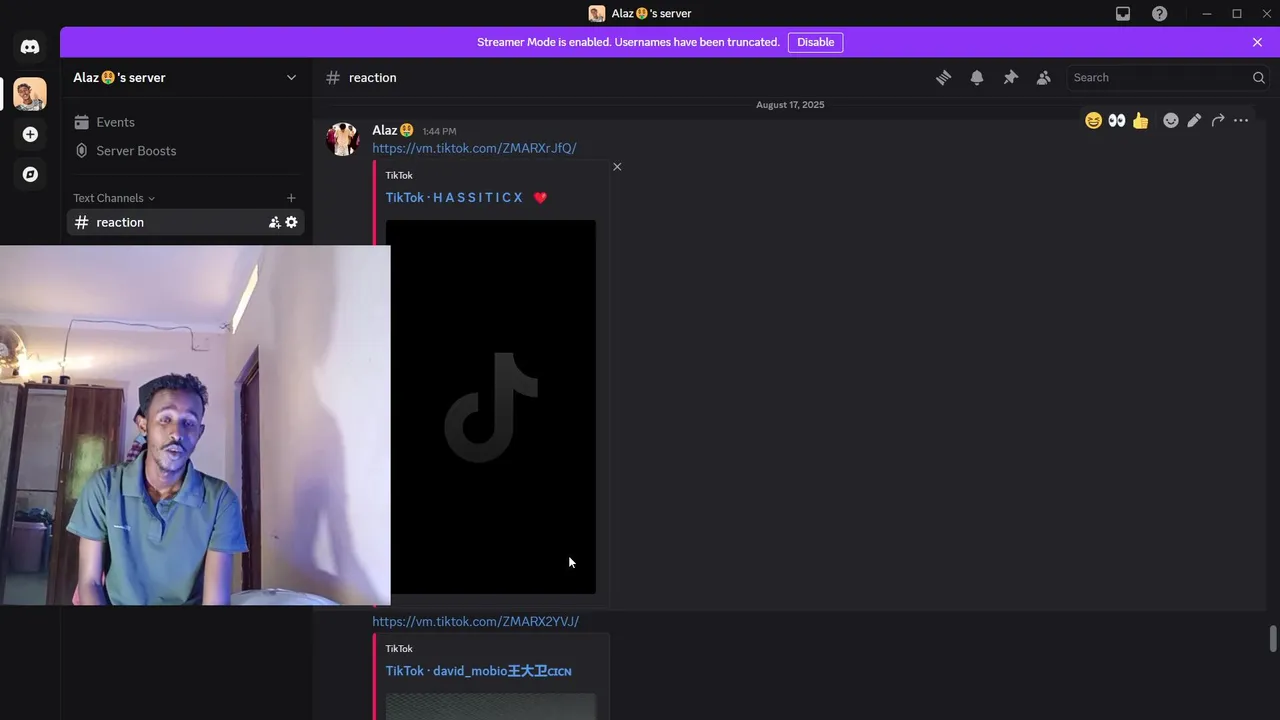Forward the message with arrow icon
Viewport: 1280px width, 720px height.
(x=1218, y=120)
